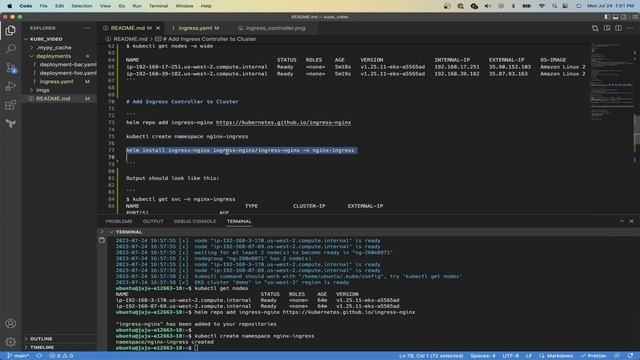
Task: Toggle bottom panel layout icon
Action: pyautogui.click(x=616, y=17)
